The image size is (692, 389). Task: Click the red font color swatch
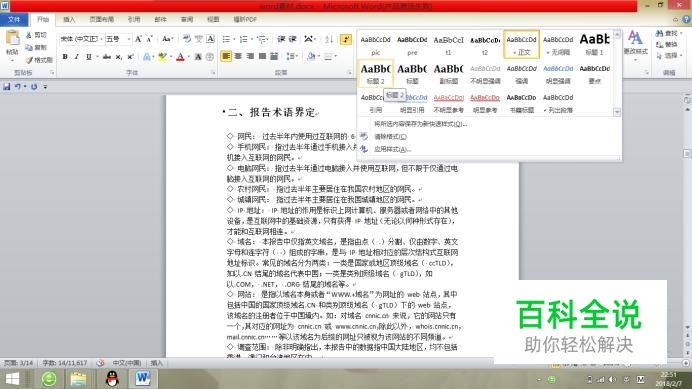point(180,57)
